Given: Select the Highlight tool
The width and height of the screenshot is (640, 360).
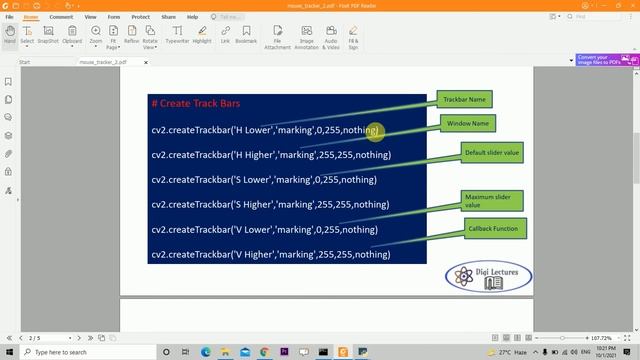Looking at the screenshot, I should [x=202, y=34].
